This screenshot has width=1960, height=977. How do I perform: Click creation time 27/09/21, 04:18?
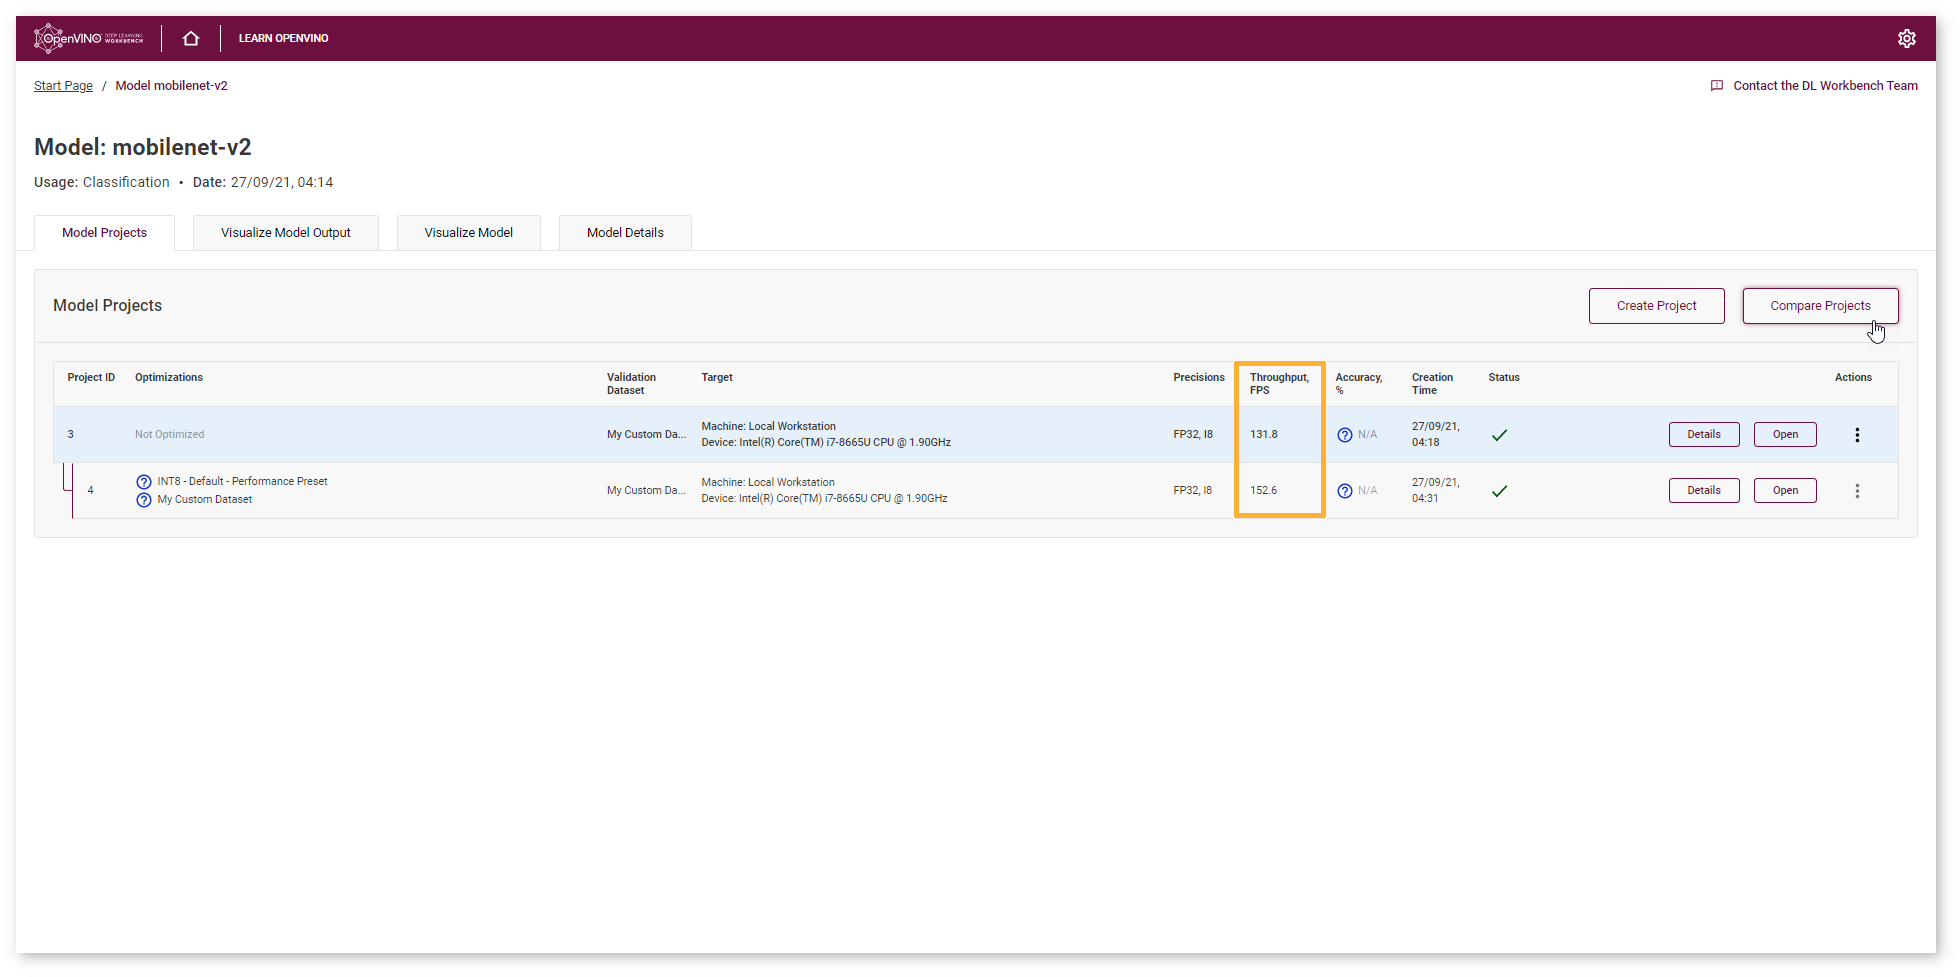(1436, 435)
